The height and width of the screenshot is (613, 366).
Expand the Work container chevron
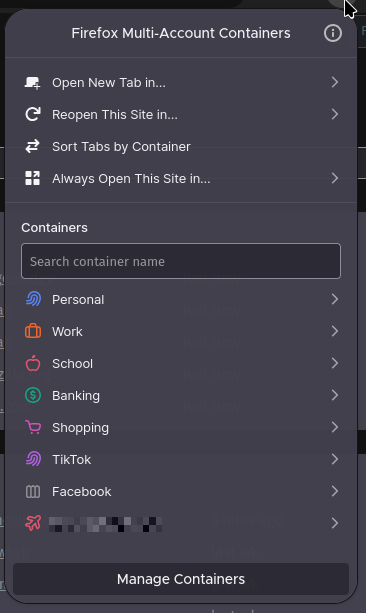click(335, 331)
